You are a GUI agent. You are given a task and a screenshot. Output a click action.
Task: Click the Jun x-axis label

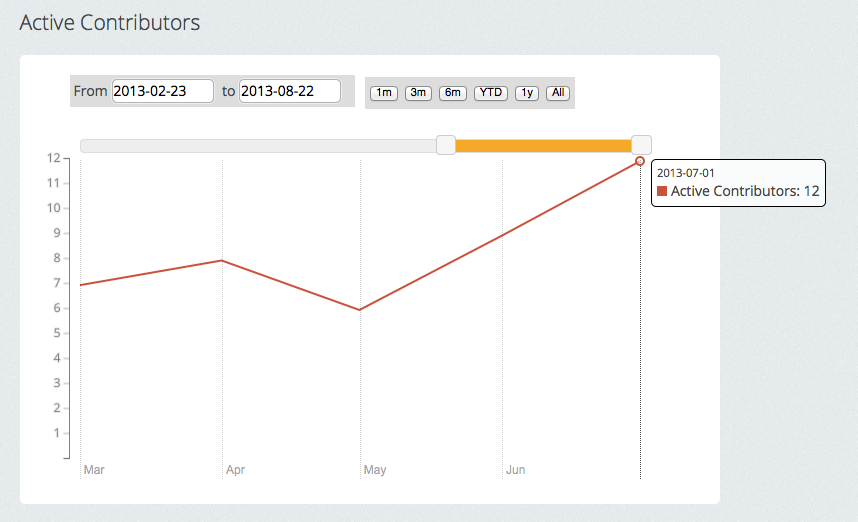515,469
